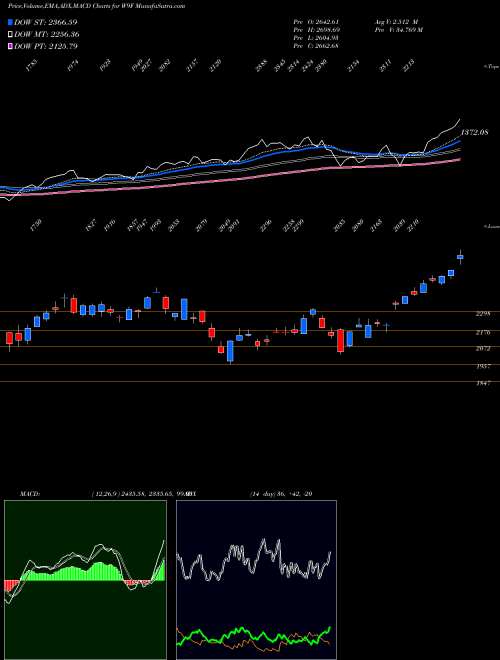Open the dark blue ADX indicator panel

point(256,580)
